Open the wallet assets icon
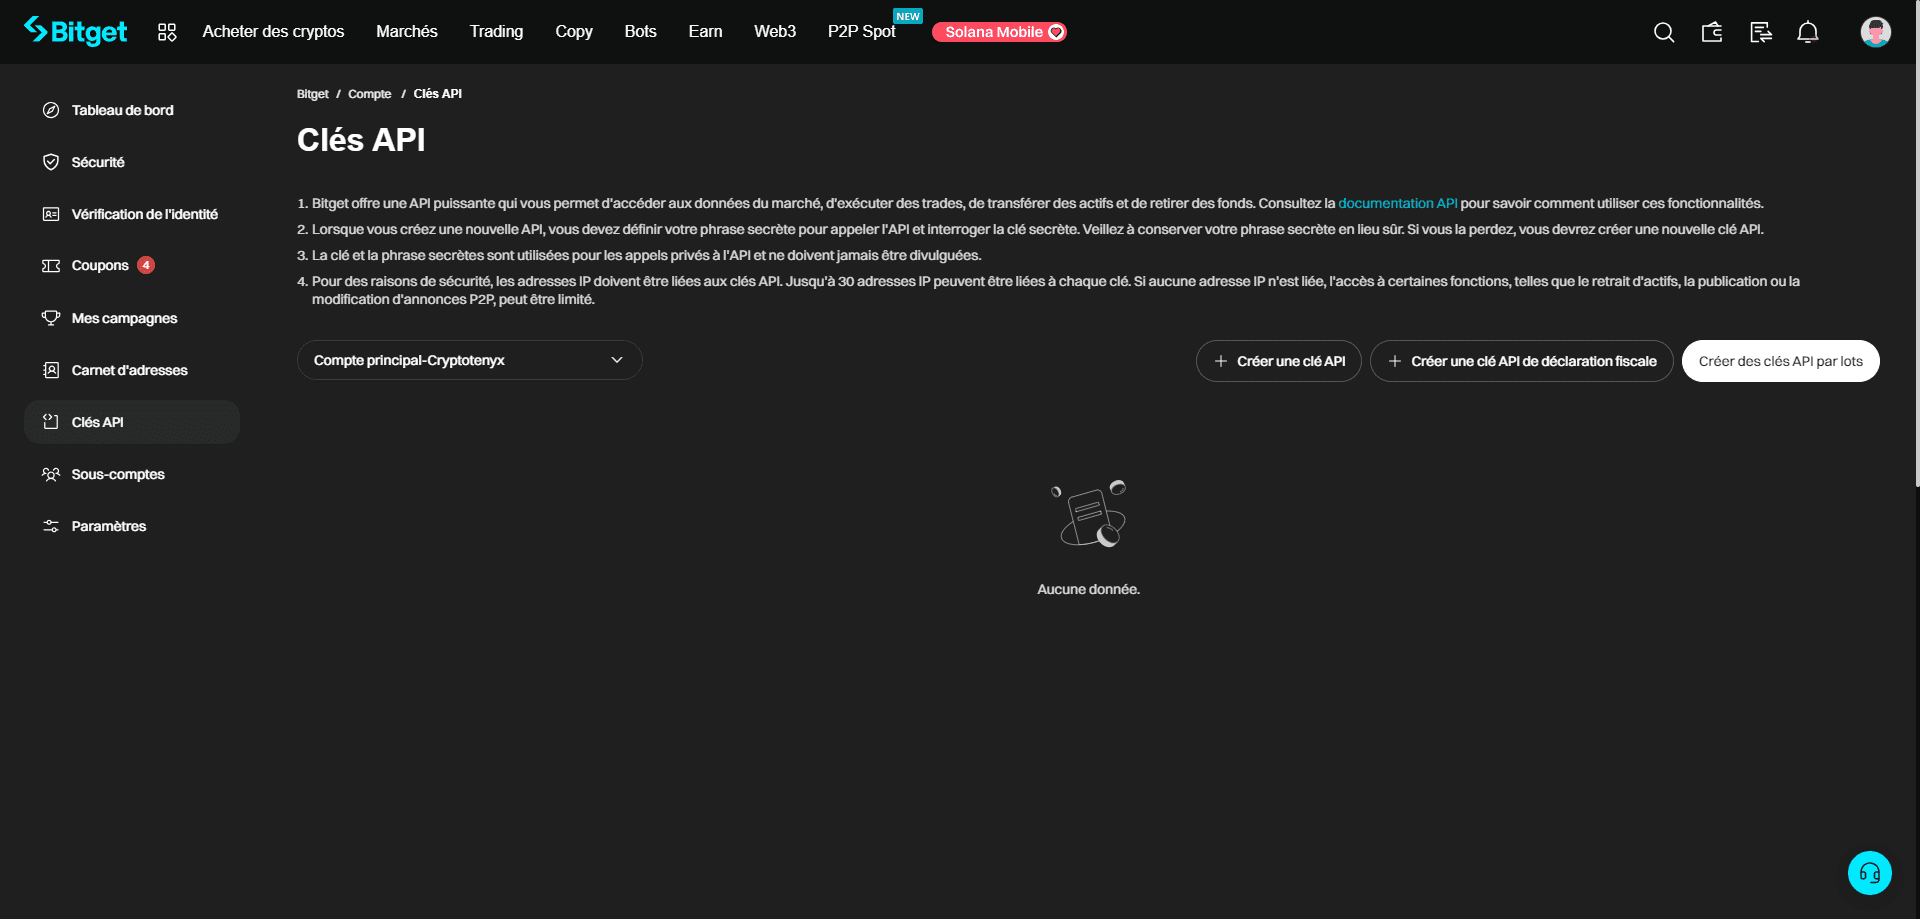This screenshot has width=1920, height=919. pyautogui.click(x=1712, y=32)
